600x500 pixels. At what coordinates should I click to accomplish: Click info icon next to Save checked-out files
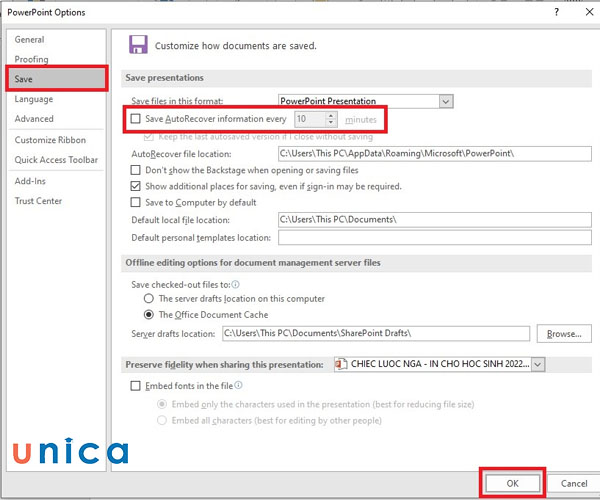pos(236,284)
